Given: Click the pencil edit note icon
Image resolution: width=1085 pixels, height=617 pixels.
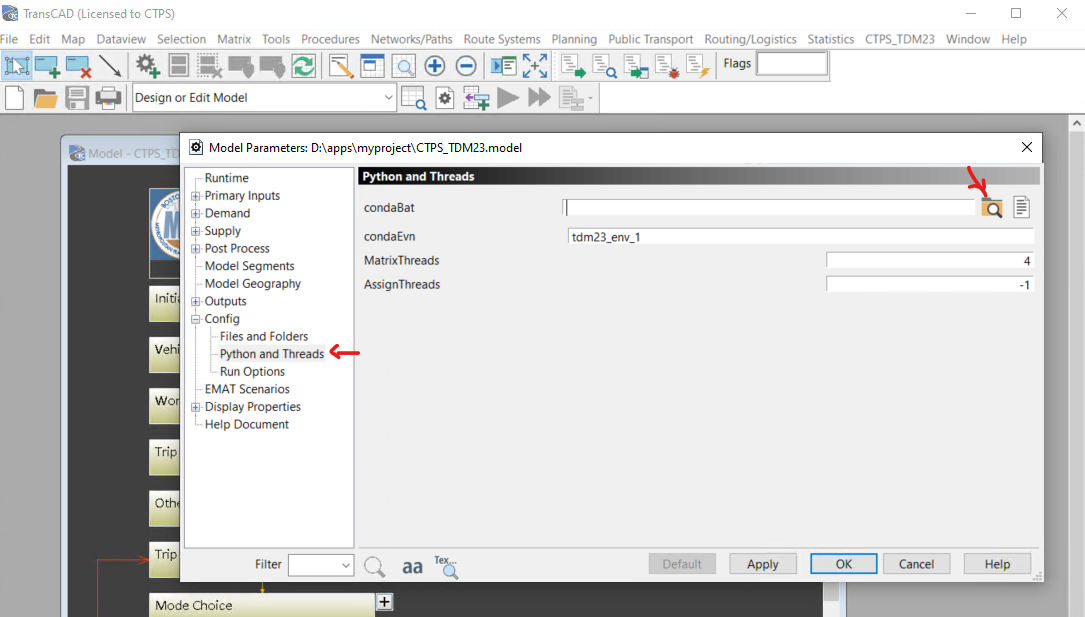Looking at the screenshot, I should [x=340, y=66].
